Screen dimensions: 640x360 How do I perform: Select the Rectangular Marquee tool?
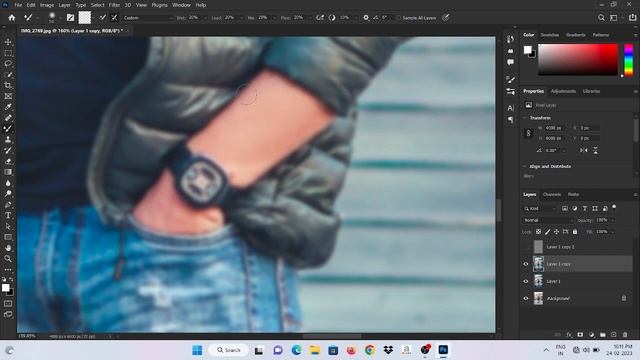pos(8,53)
